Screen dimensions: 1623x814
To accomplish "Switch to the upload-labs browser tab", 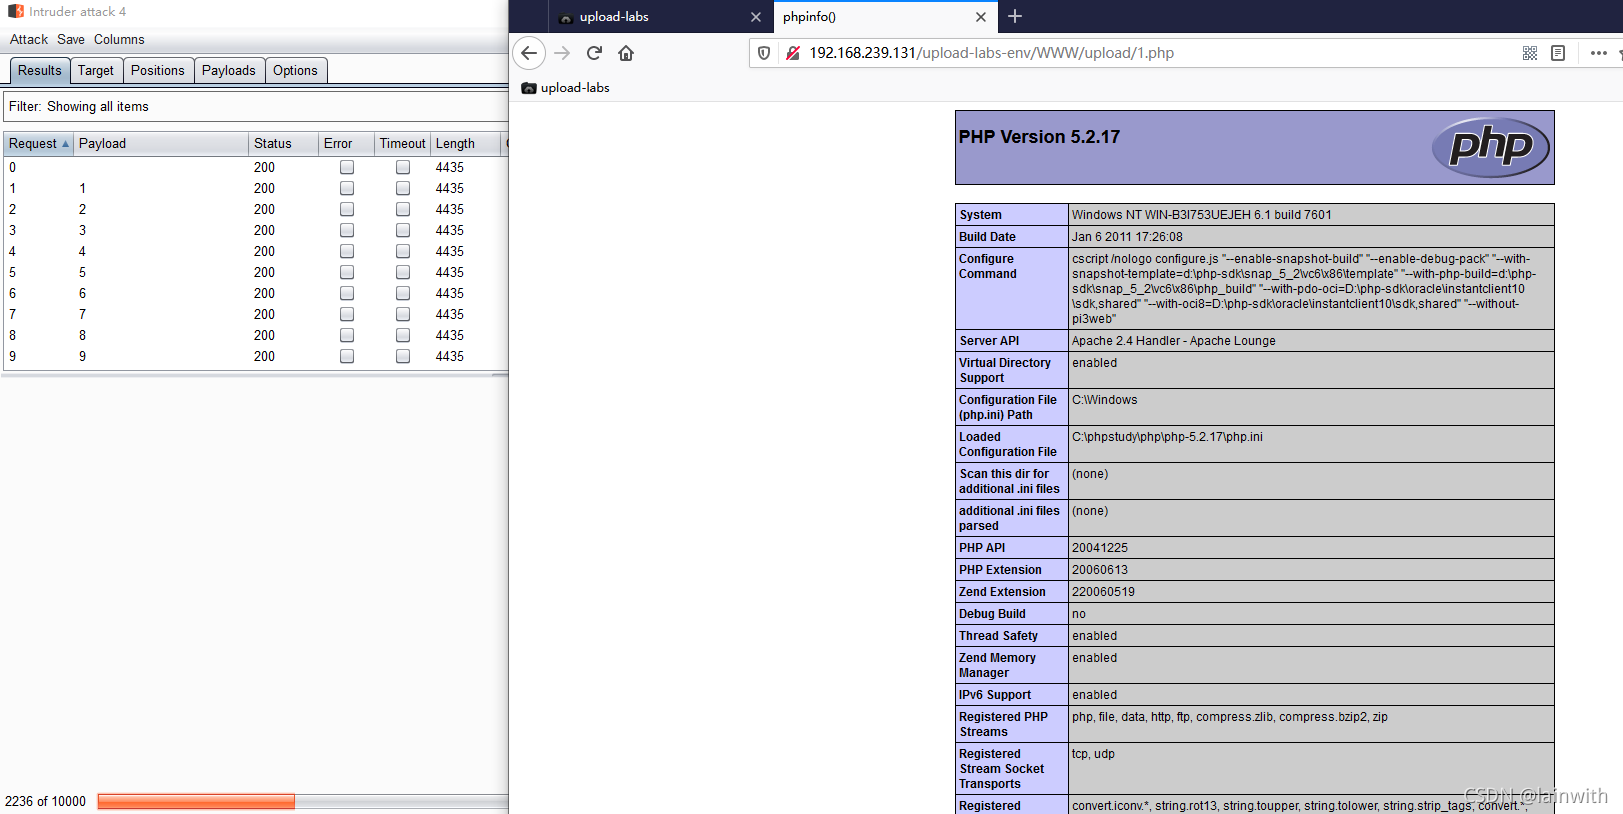I will point(660,17).
